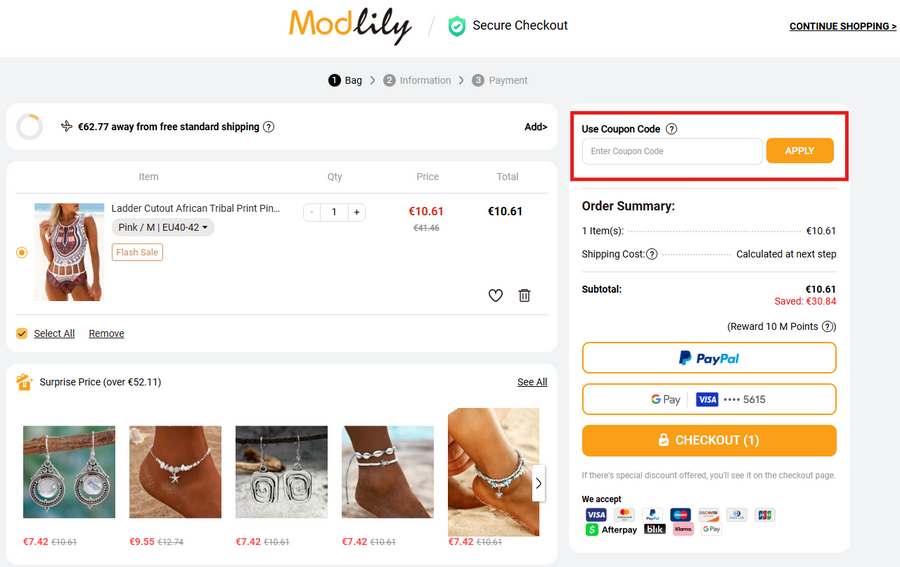Click the CHECKOUT (1) button
The height and width of the screenshot is (567, 900).
pyautogui.click(x=709, y=440)
